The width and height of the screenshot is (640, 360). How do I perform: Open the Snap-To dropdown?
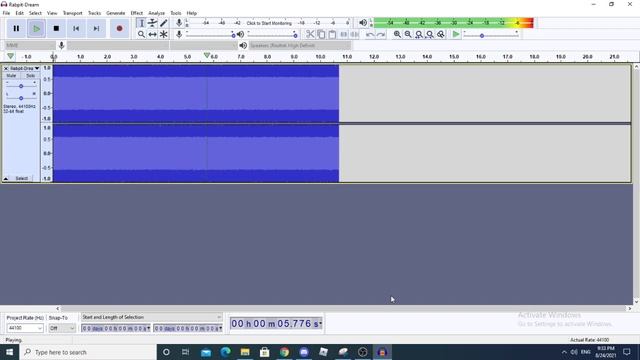62,328
